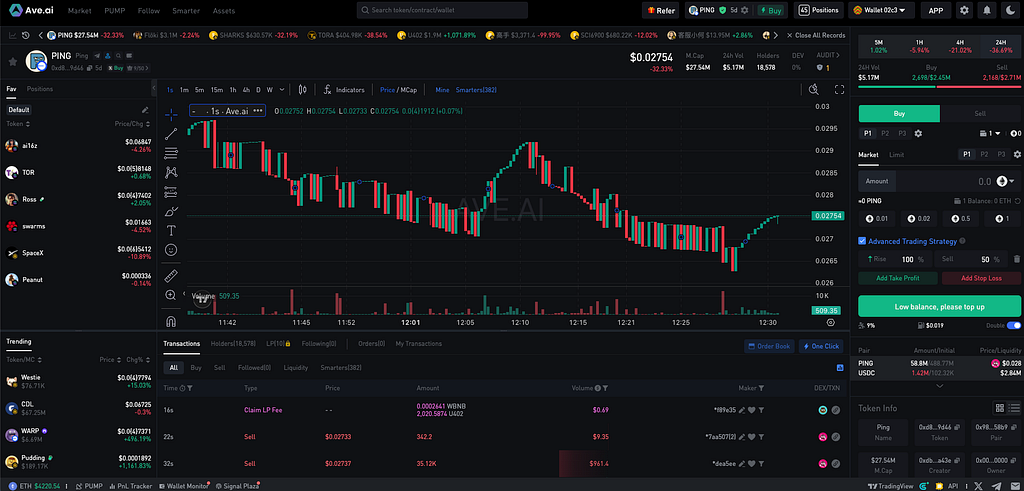Open the Wallet 02c3 dropdown
Screen dimensions: 1024x491
(x=881, y=10)
